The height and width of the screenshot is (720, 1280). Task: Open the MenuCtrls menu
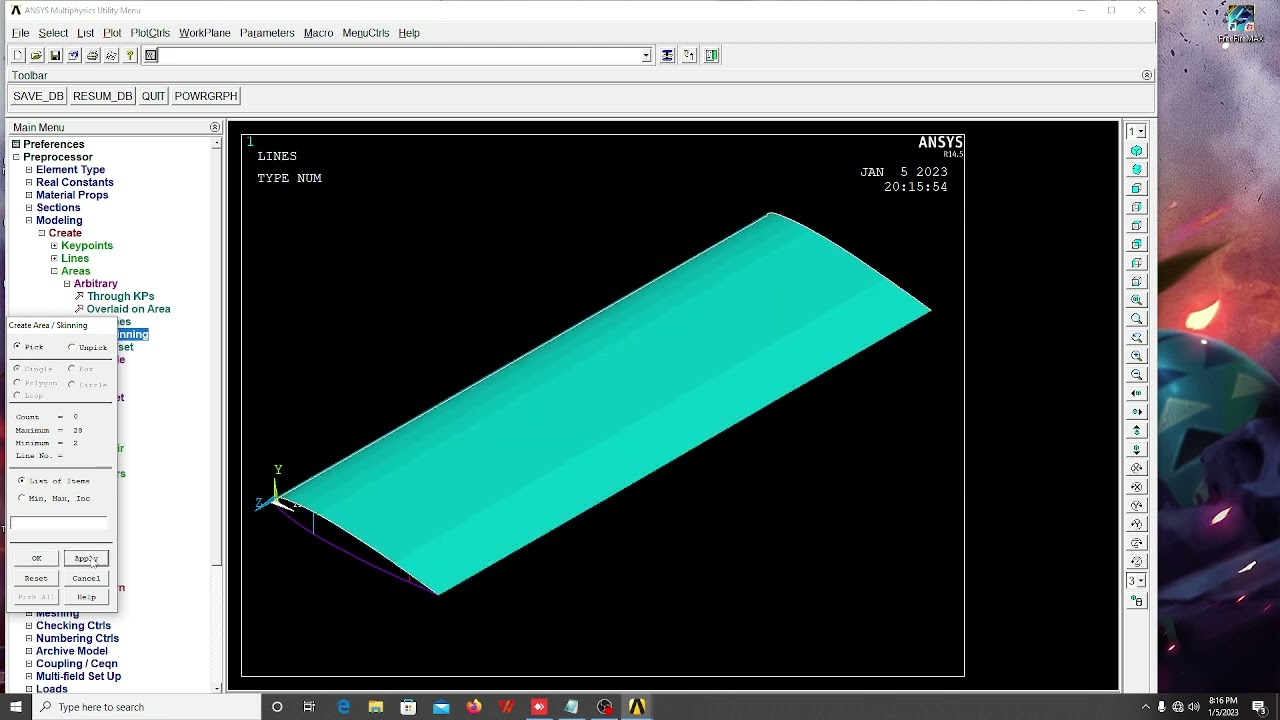point(366,33)
